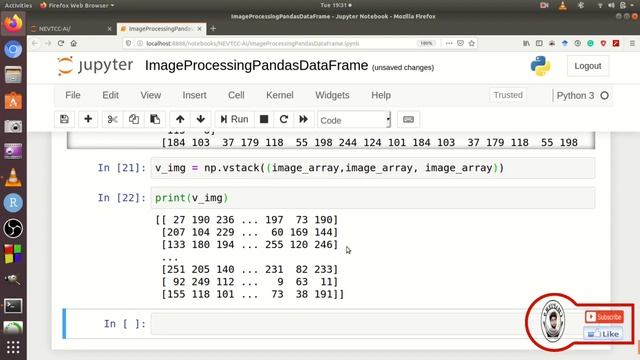Open Terminal from the dock
Screen dimensions: 640x360
(13, 306)
